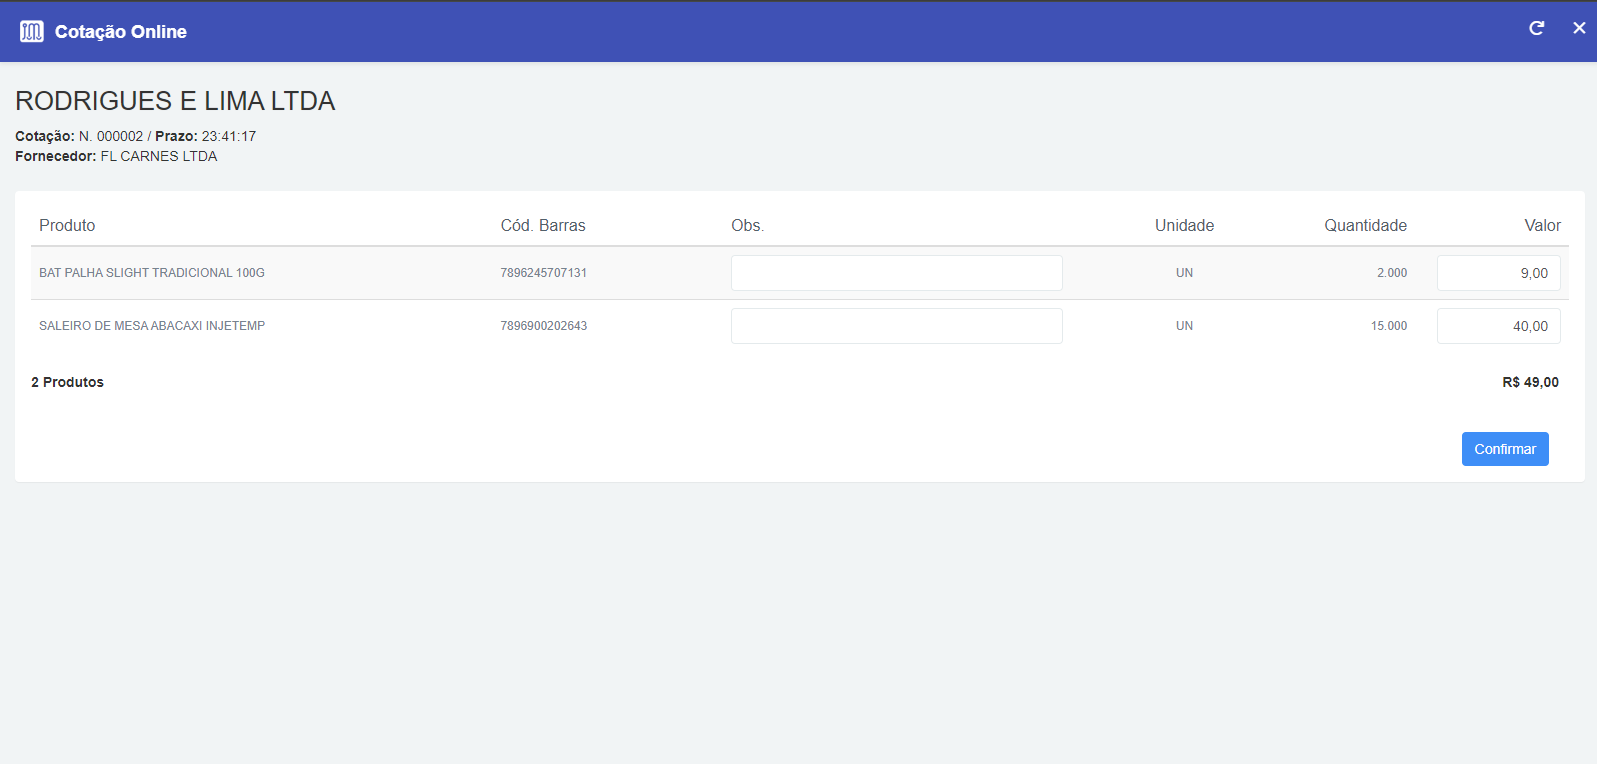Click the R$ 49,00 total amount

coord(1530,382)
